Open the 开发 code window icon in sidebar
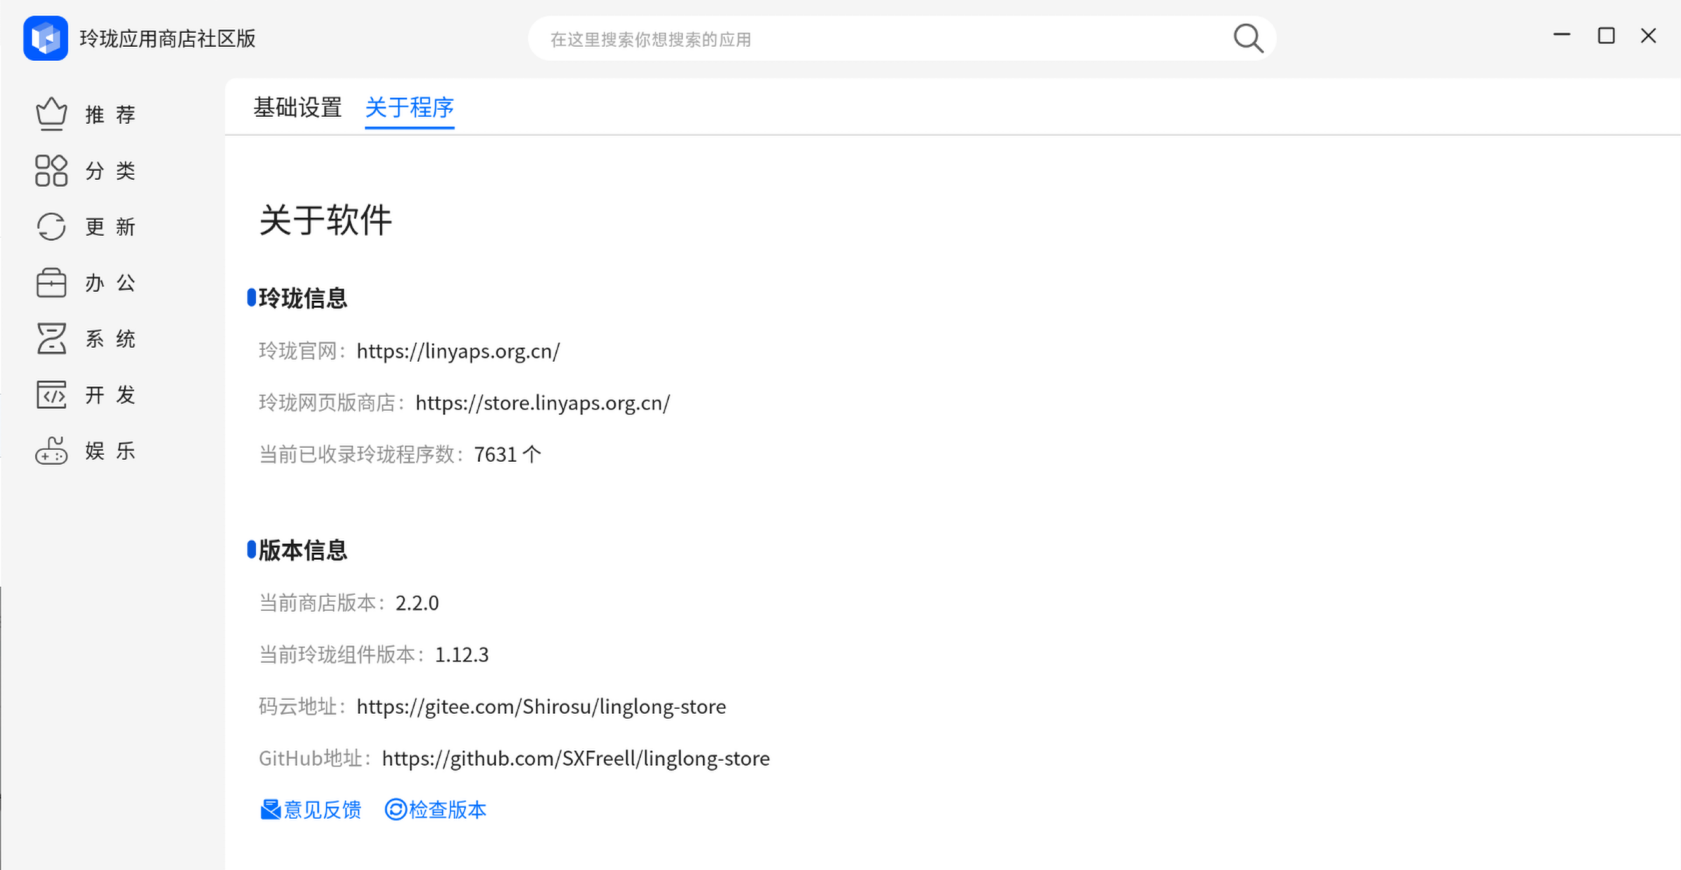The image size is (1681, 870). [51, 394]
